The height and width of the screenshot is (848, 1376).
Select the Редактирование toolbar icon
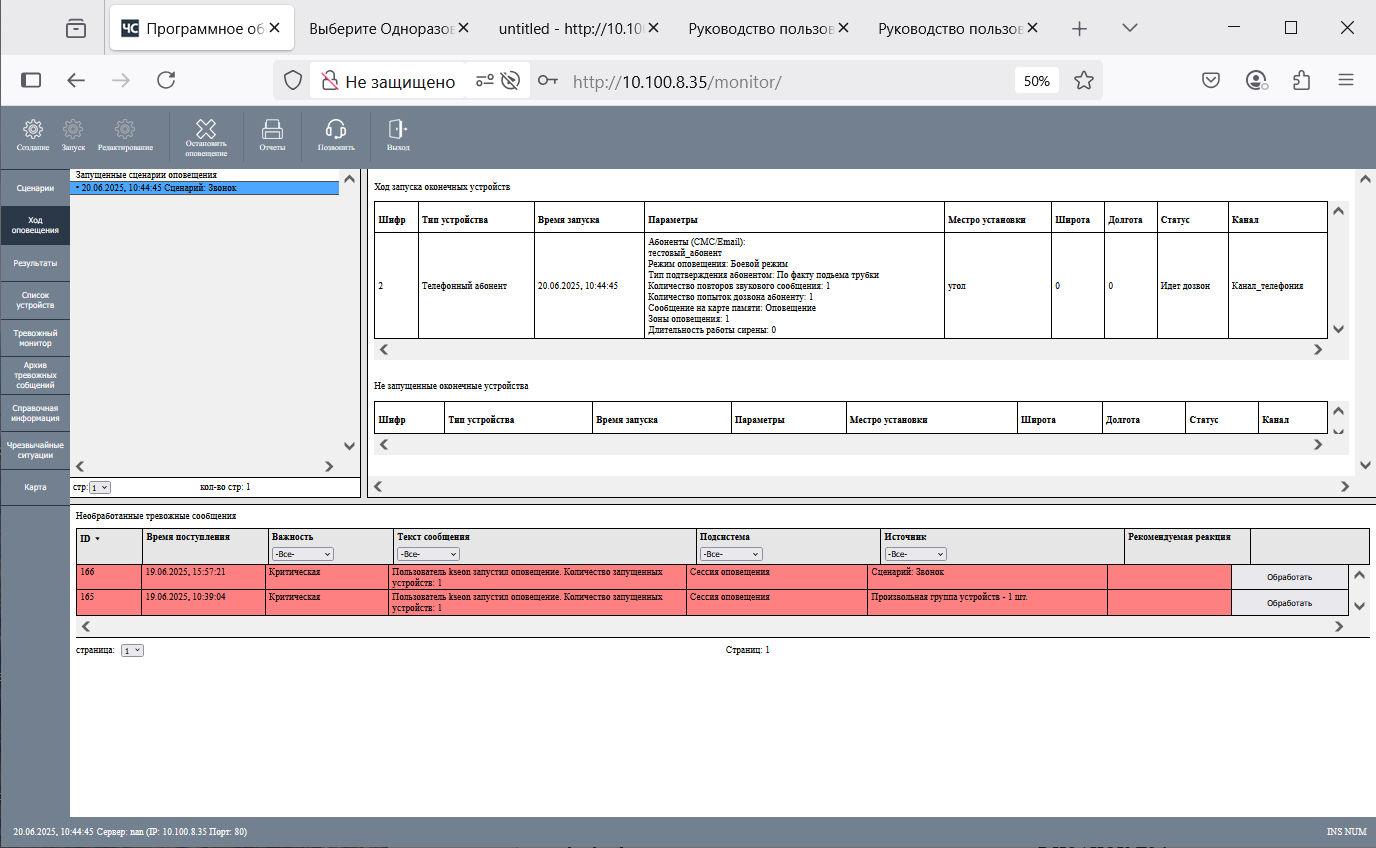point(125,135)
